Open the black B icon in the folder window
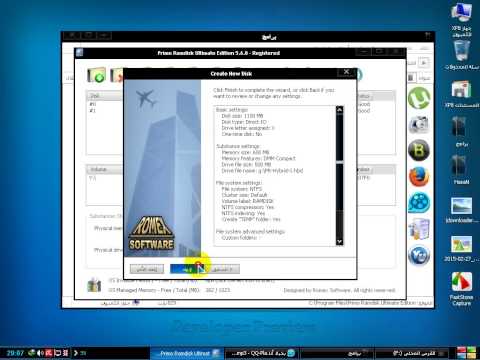480x360 pixels. coord(419,150)
